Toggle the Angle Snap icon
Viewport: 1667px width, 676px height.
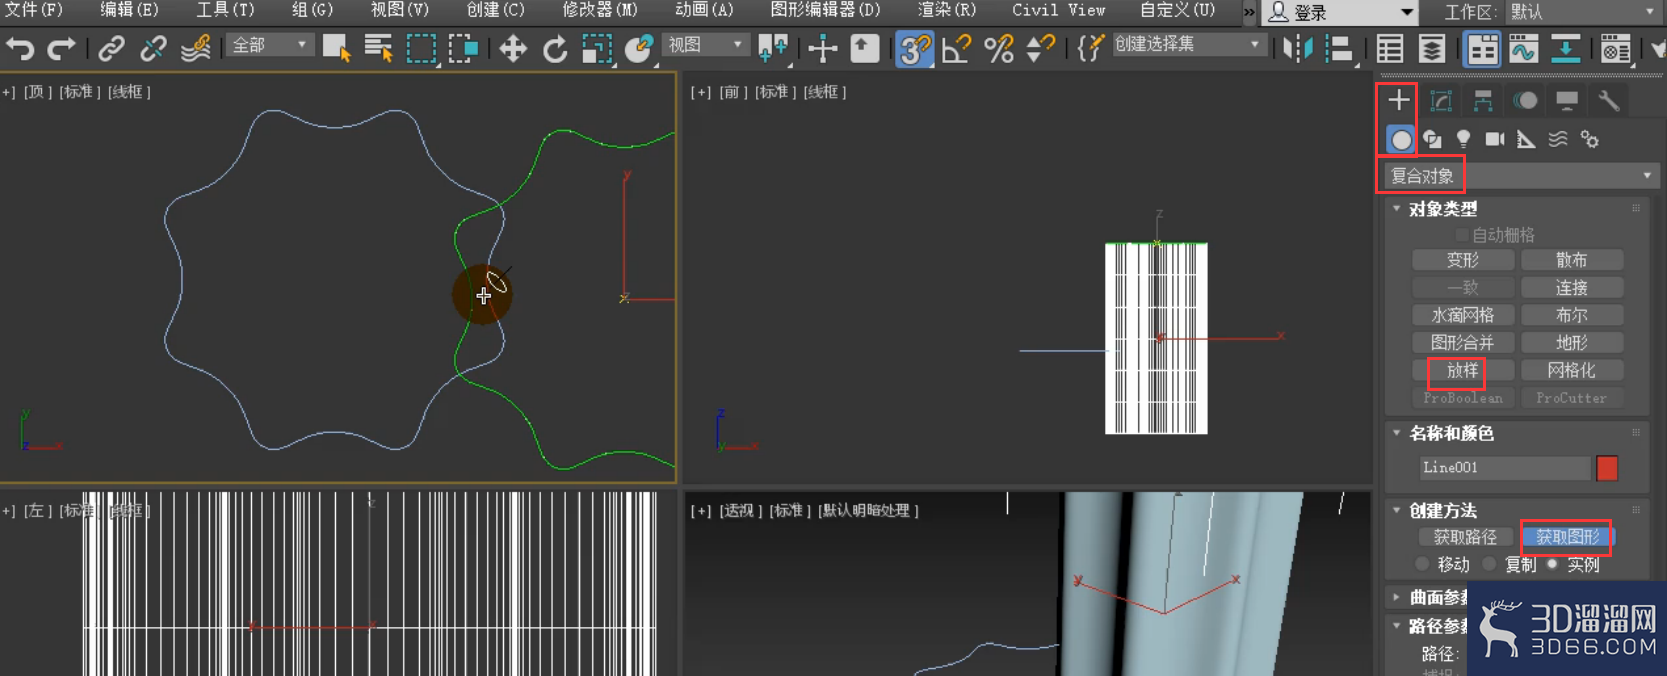(956, 48)
